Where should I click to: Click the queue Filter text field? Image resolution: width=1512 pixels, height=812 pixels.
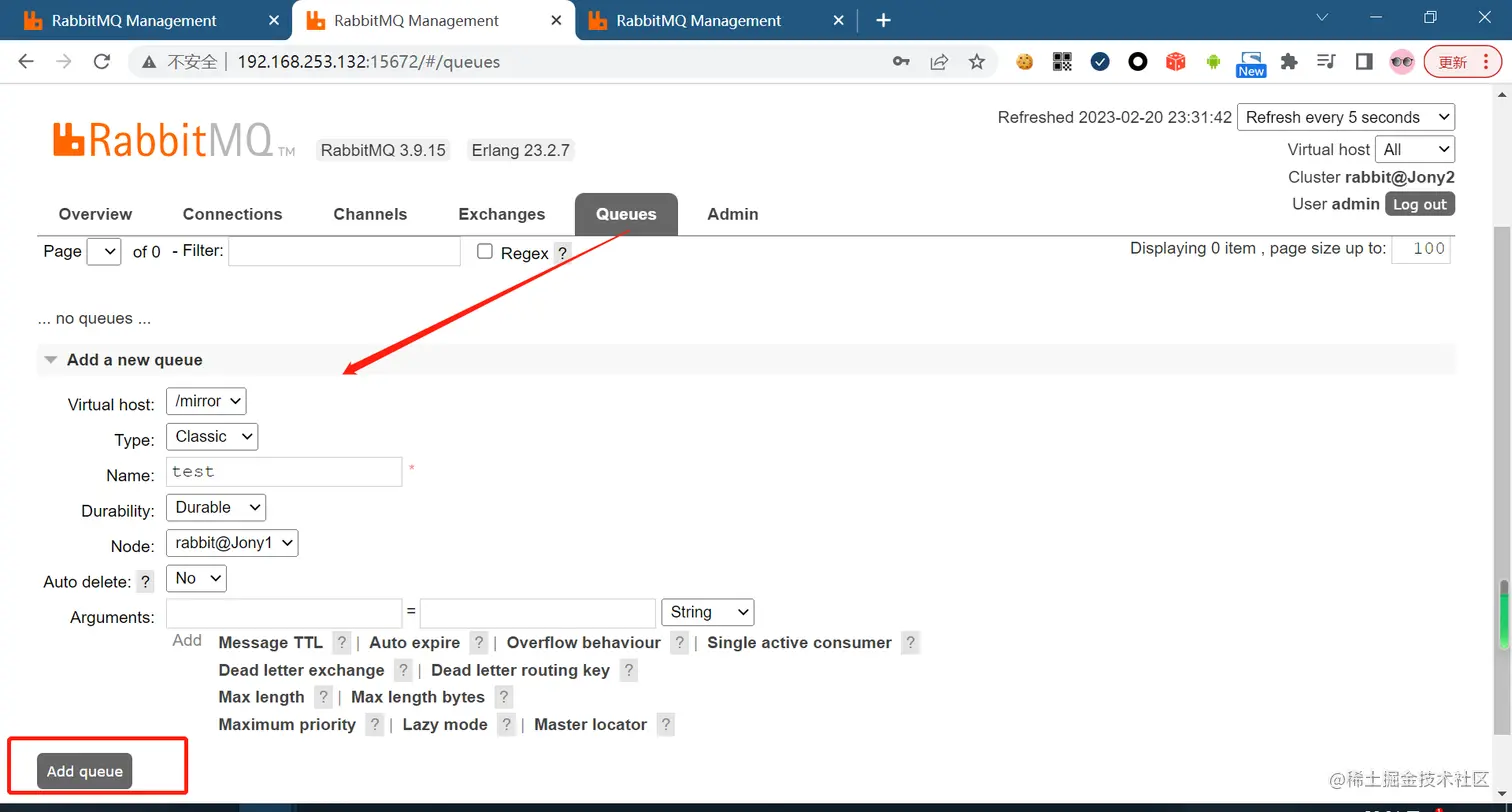click(x=345, y=251)
